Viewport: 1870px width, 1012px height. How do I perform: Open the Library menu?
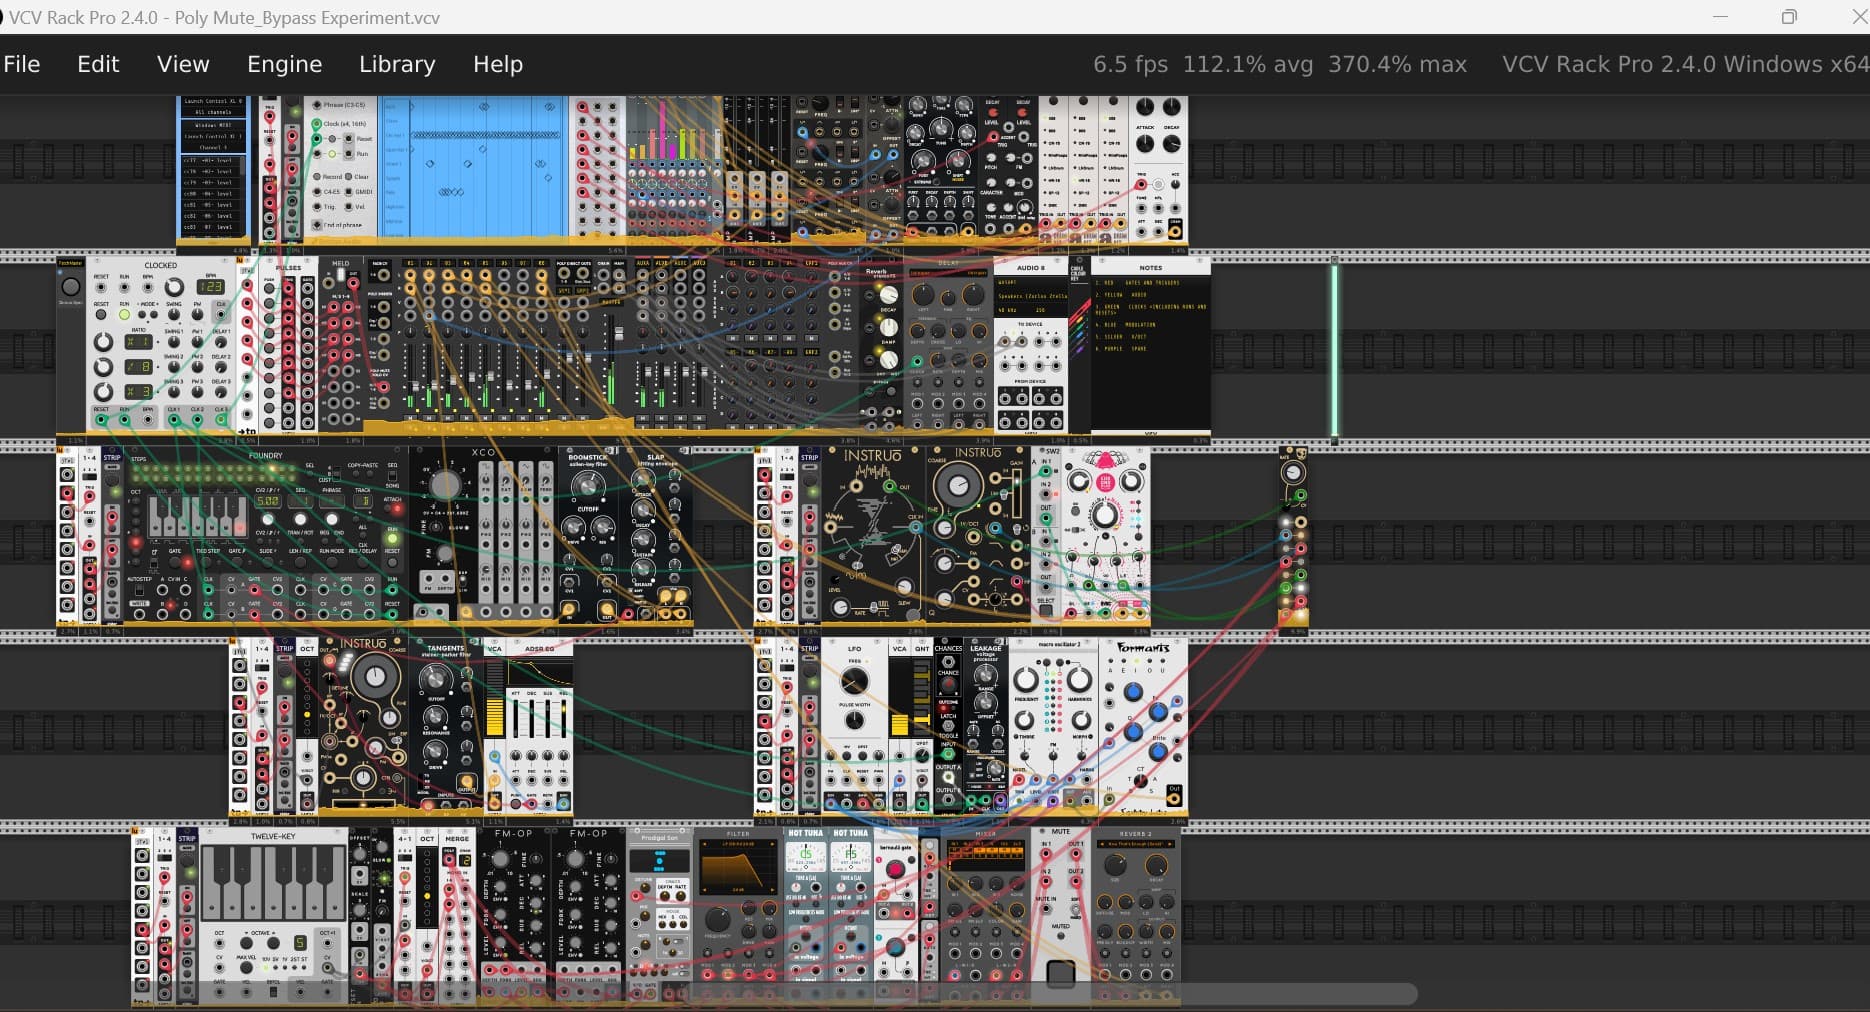click(x=397, y=64)
